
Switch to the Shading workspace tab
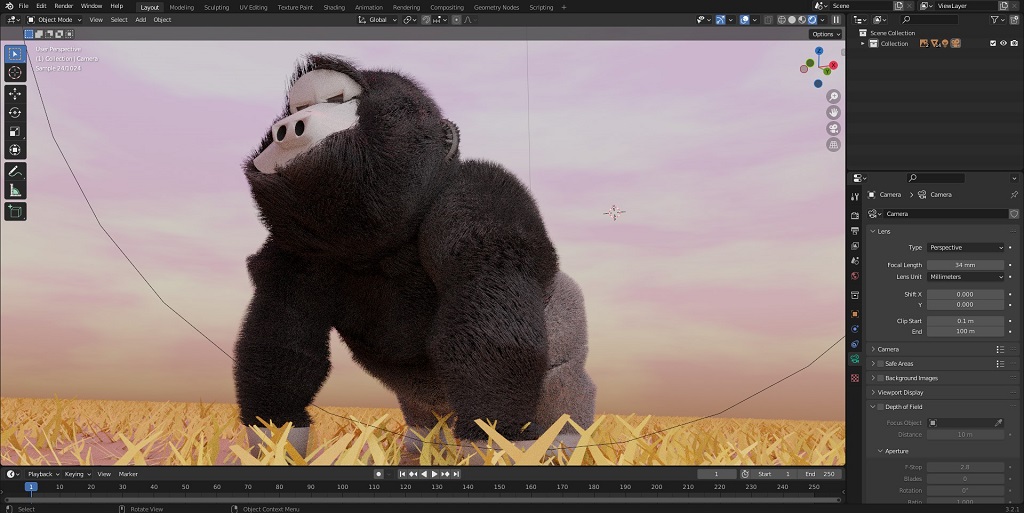334,7
